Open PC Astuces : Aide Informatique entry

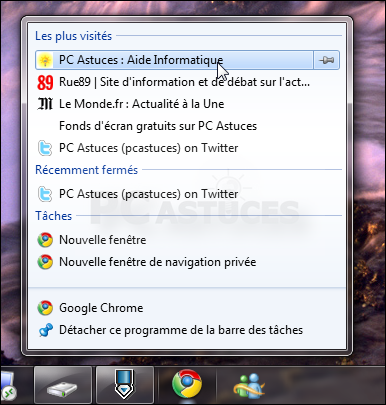click(174, 60)
